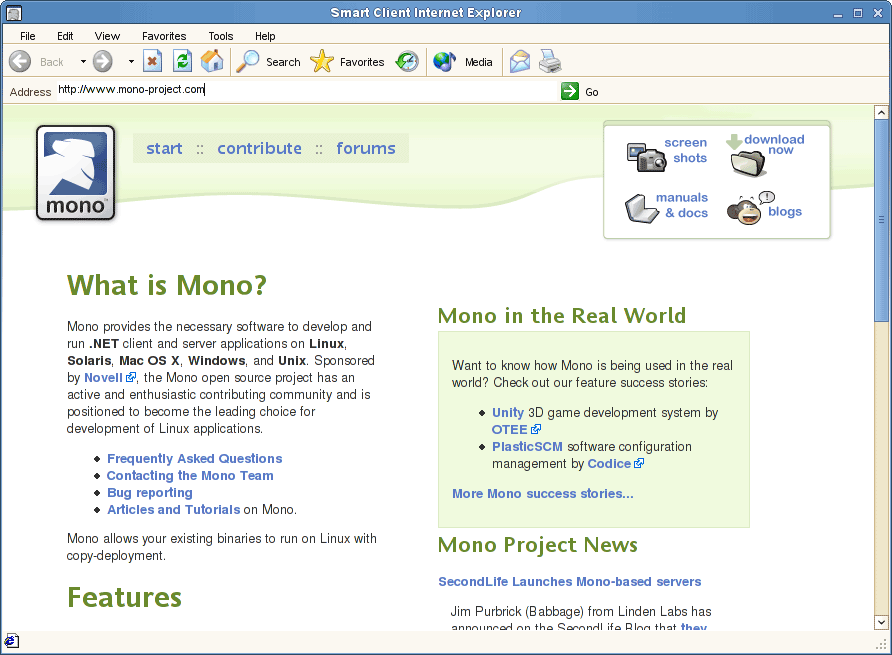This screenshot has height=655, width=892.
Task: Click the green Go arrow icon
Action: (569, 91)
